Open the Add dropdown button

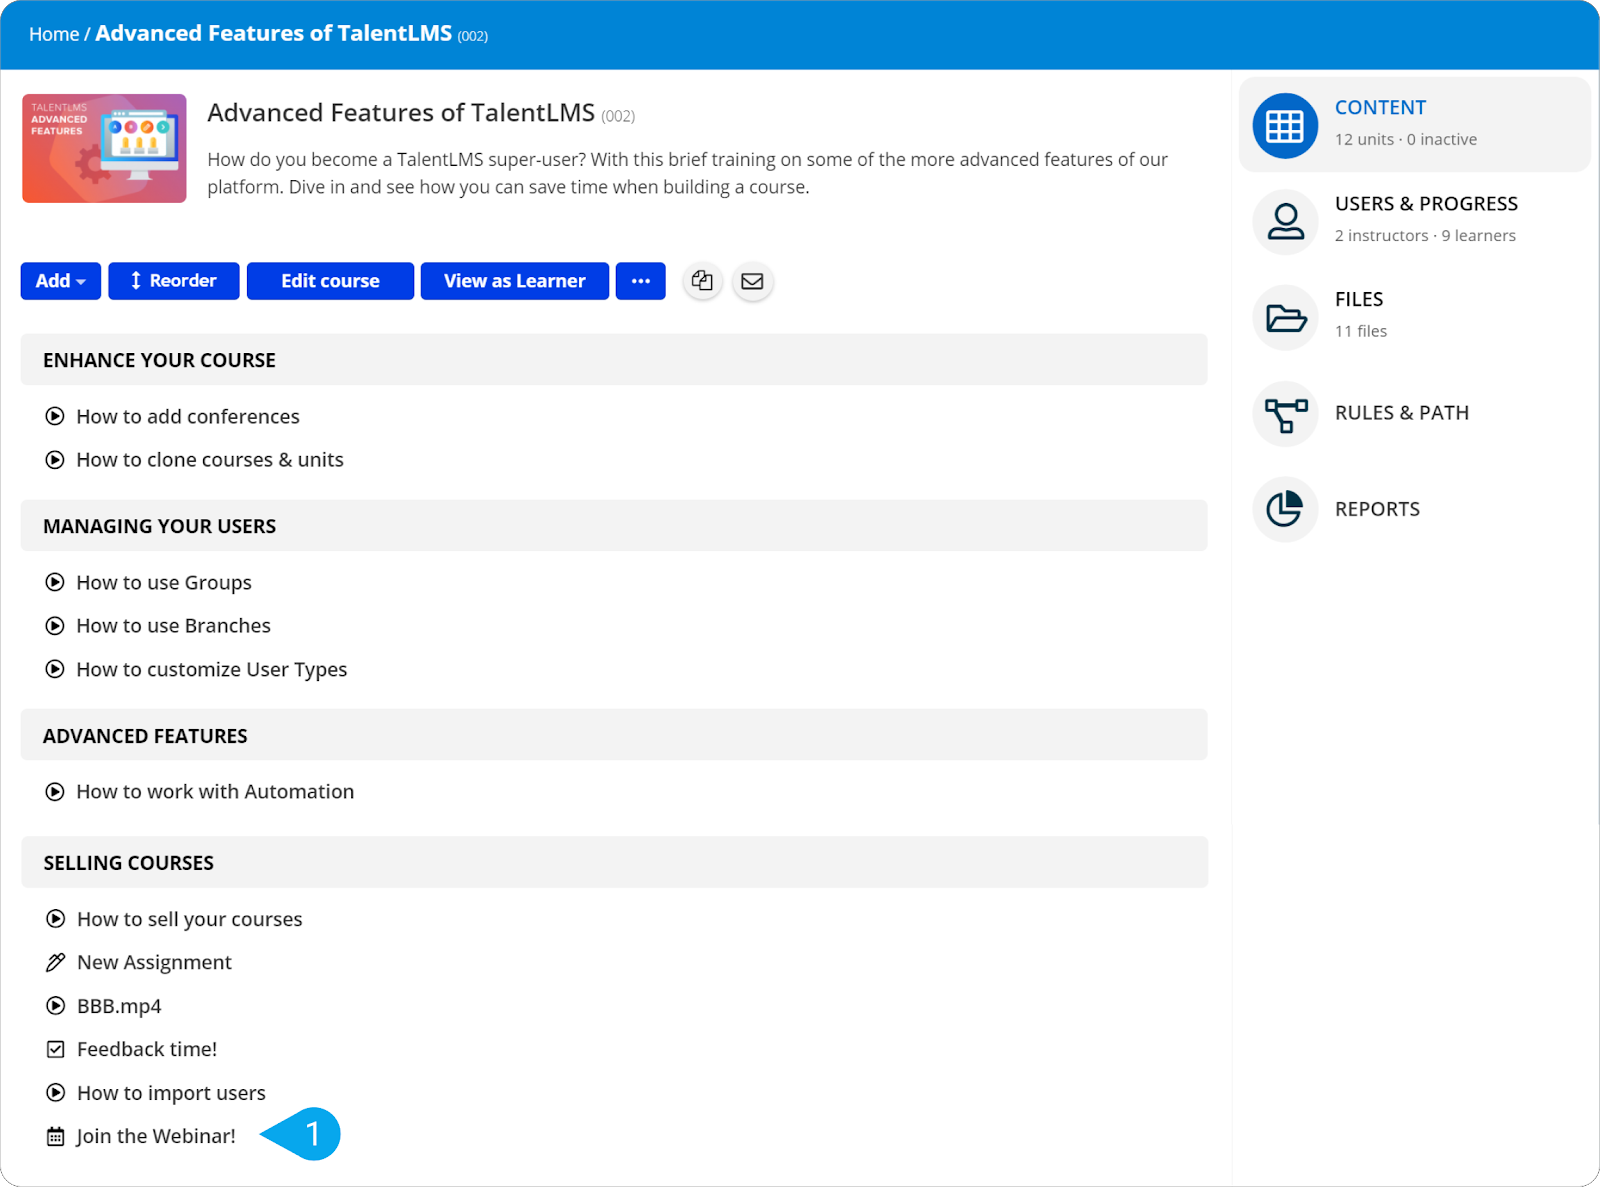[x=61, y=281]
